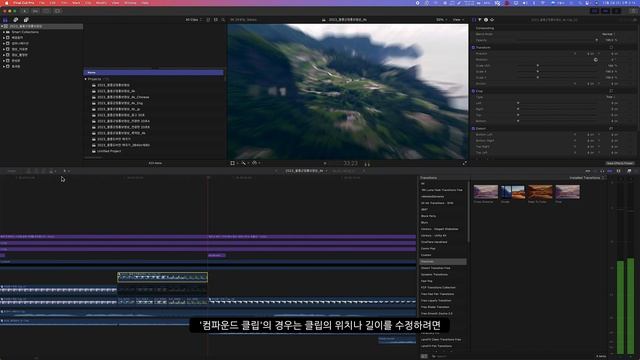The width and height of the screenshot is (640, 360).
Task: Select the Cross Dissolve transition thumbnail
Action: pyautogui.click(x=486, y=192)
